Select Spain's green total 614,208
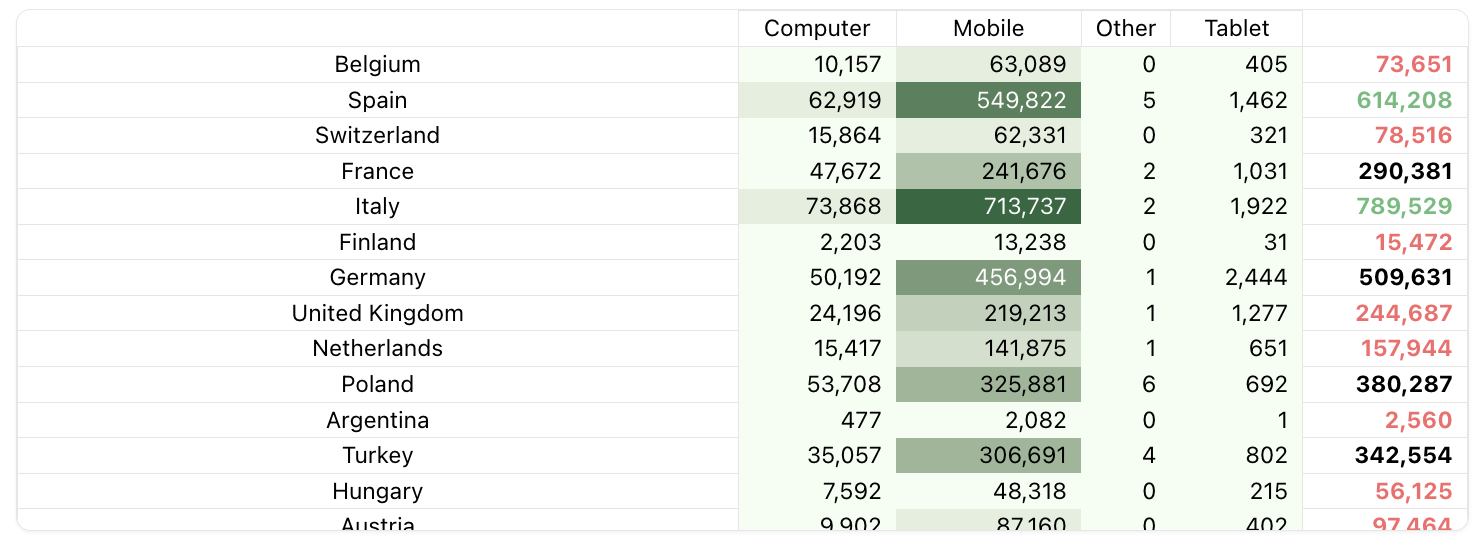Screen dimensions: 1482x548 click(x=1404, y=100)
